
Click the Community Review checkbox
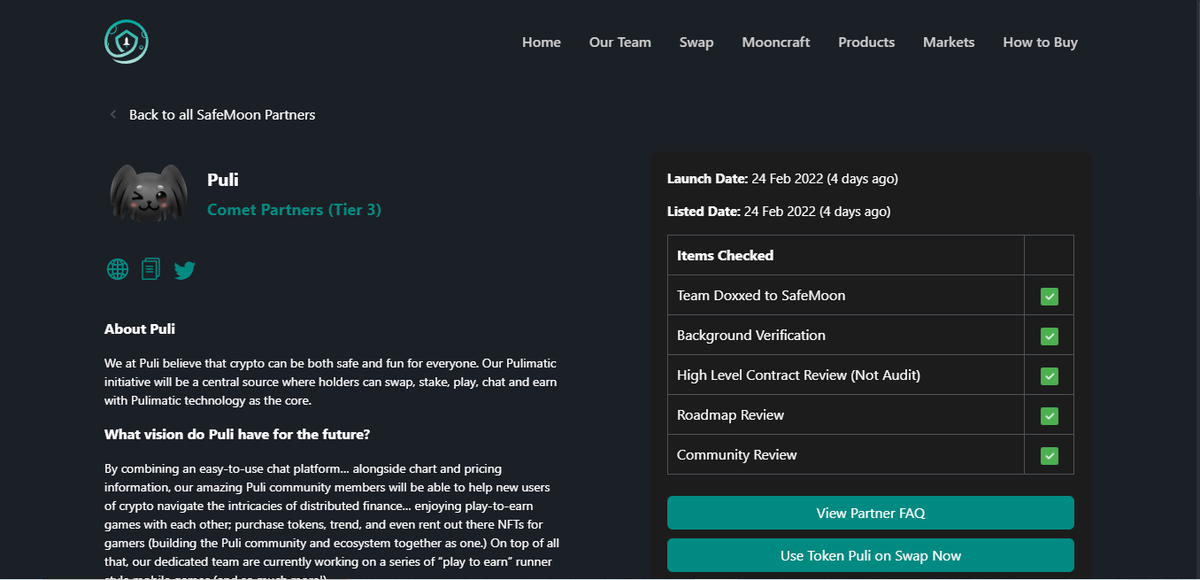tap(1049, 456)
